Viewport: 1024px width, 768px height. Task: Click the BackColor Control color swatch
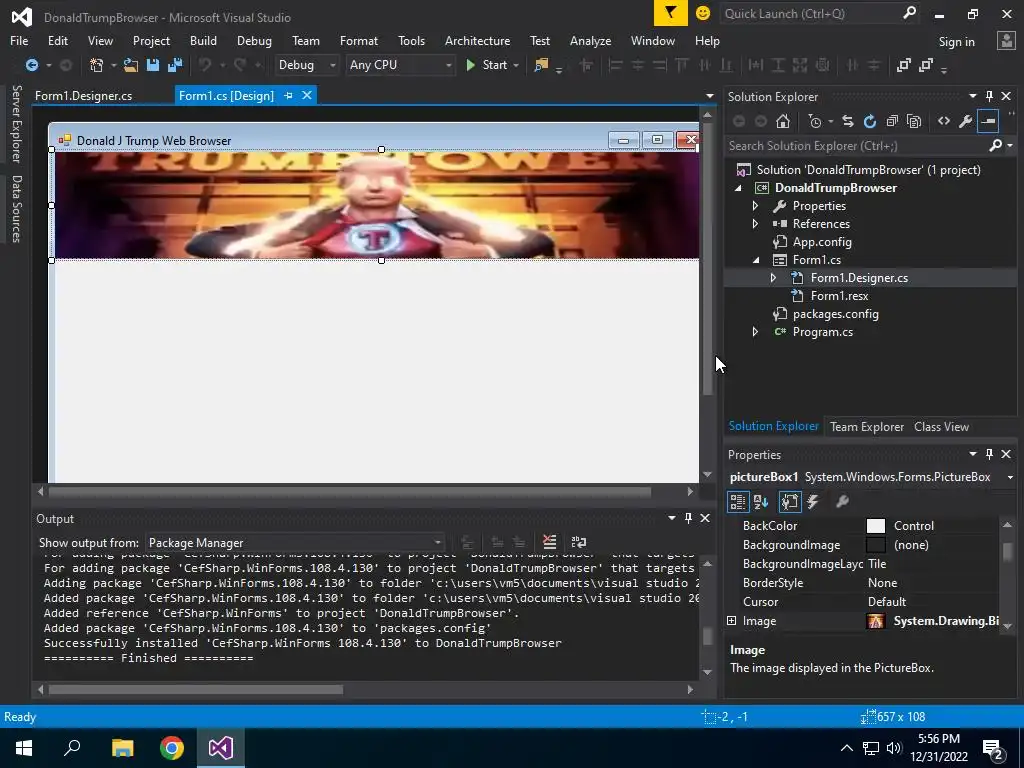click(875, 526)
